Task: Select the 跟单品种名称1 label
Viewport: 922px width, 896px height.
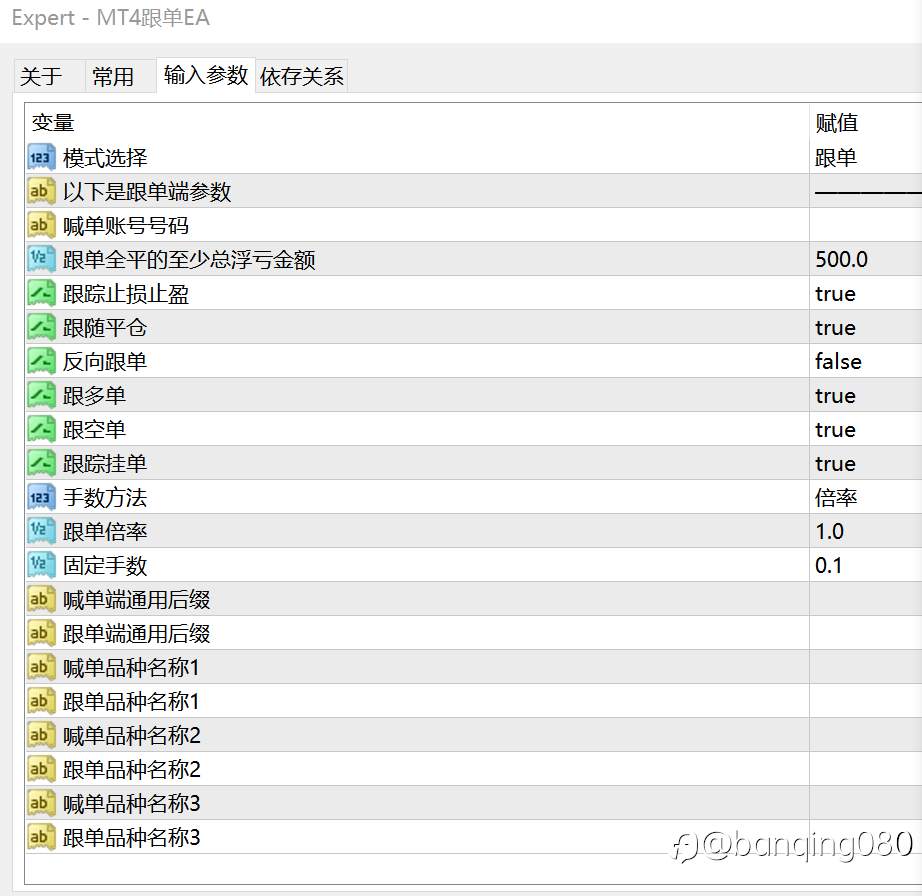Action: coord(131,701)
